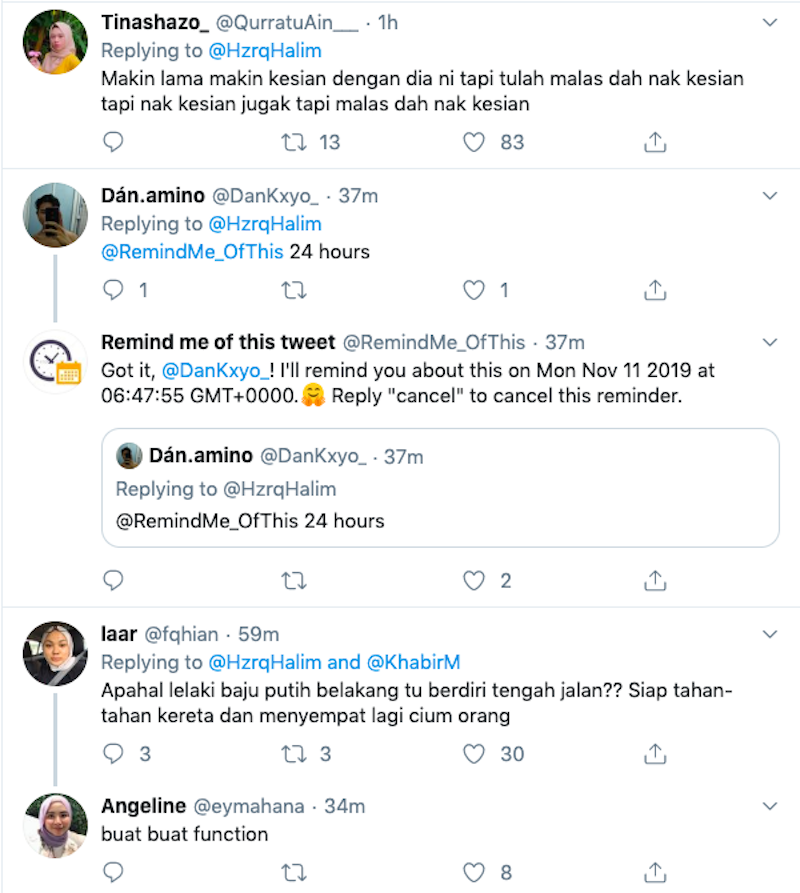Image resolution: width=800 pixels, height=893 pixels.
Task: Open Tinashazo_ profile name link
Action: click(156, 22)
